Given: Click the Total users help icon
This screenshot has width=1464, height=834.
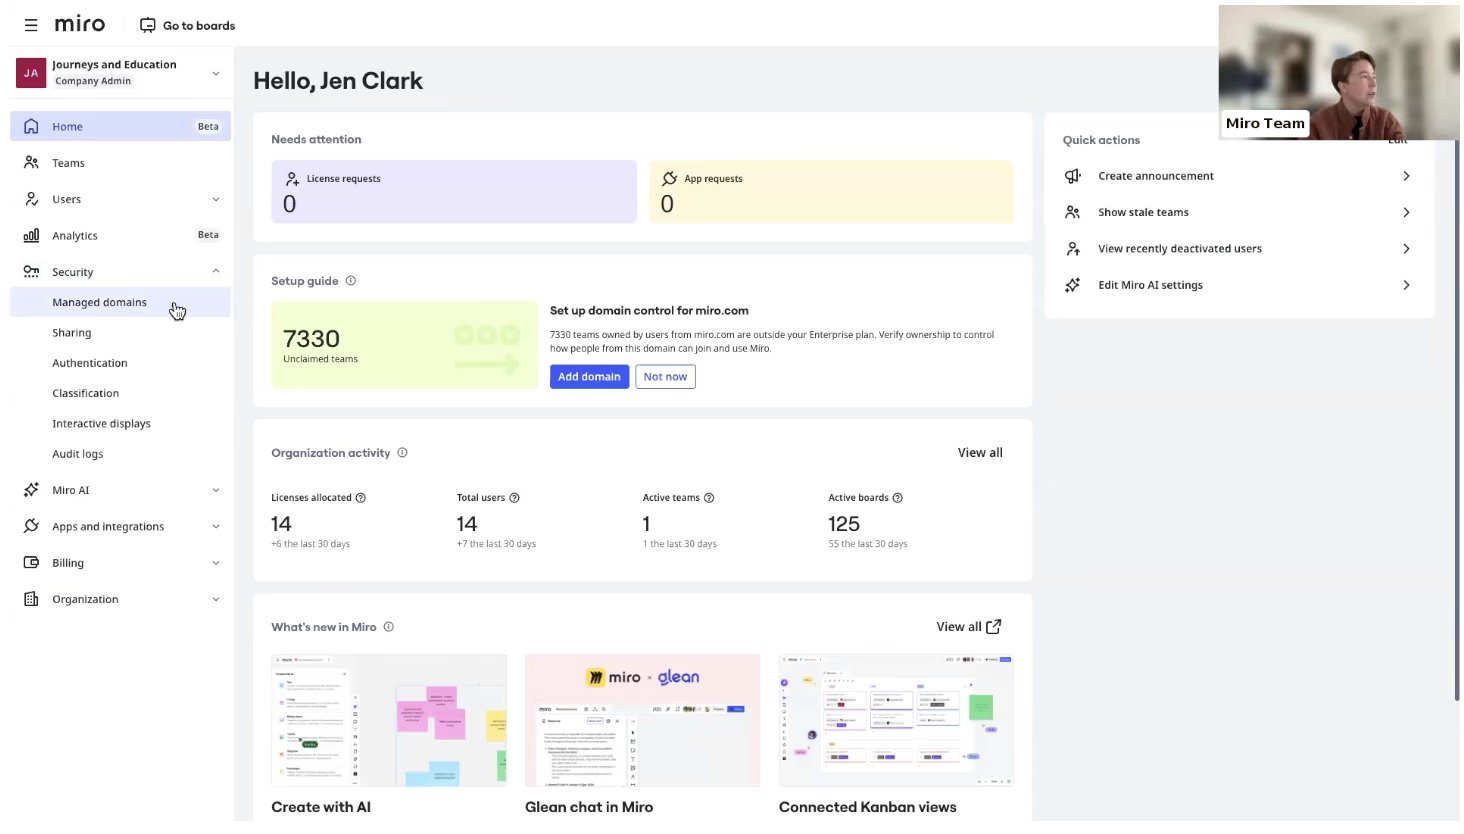Looking at the screenshot, I should click(514, 498).
